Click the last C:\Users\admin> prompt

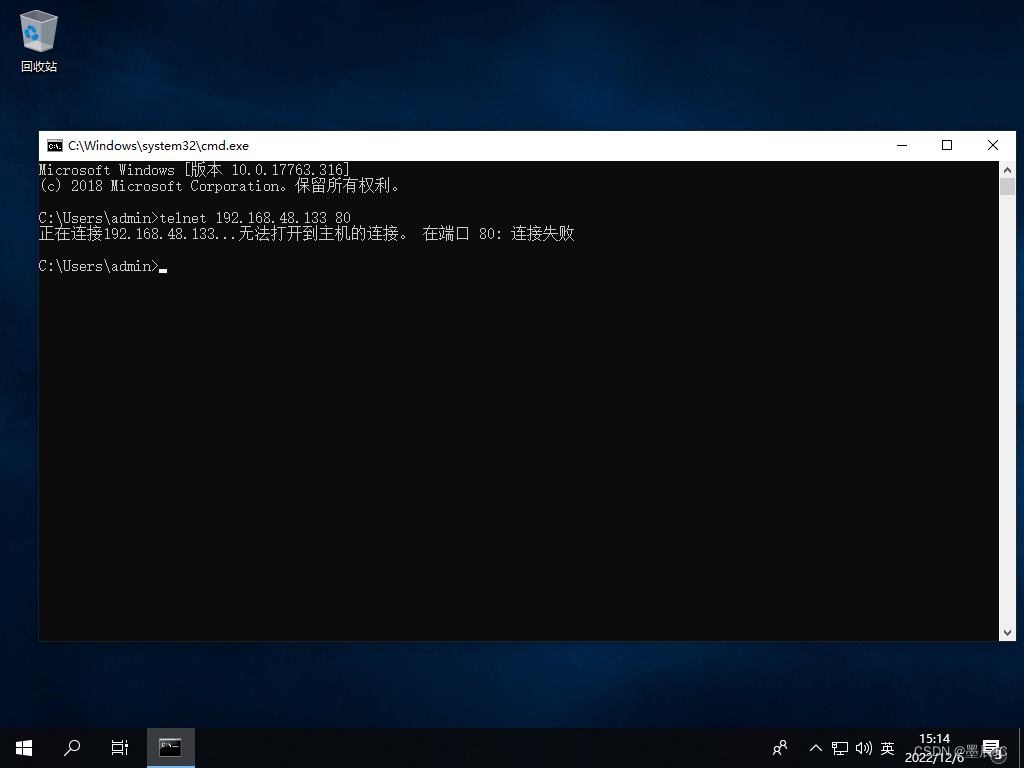point(99,266)
